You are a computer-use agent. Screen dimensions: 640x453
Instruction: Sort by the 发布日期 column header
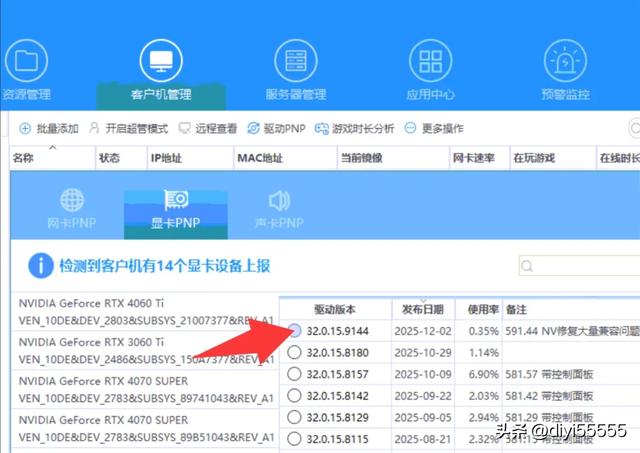[x=423, y=309]
